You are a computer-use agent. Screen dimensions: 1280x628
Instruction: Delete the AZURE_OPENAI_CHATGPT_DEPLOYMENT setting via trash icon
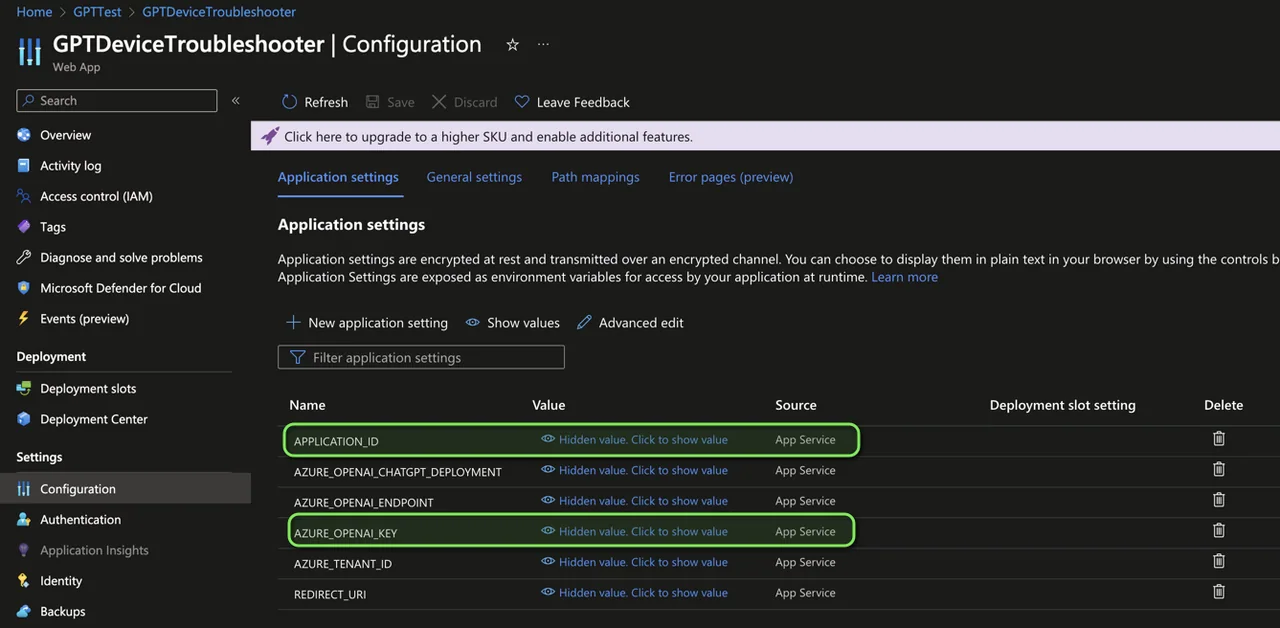coord(1219,469)
